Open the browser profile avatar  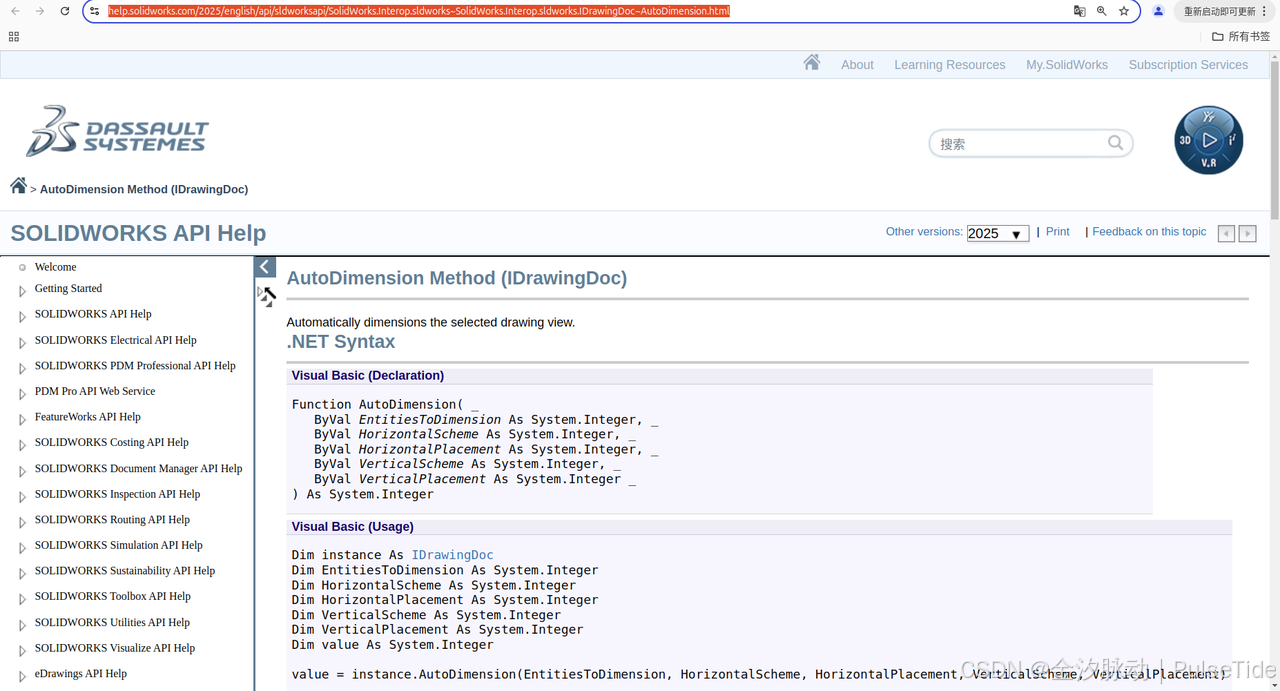coord(1158,11)
